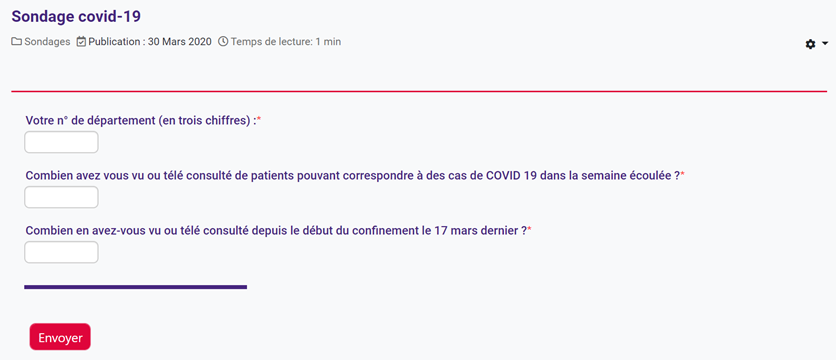Click the calendar icon before Publication
The width and height of the screenshot is (836, 360).
point(82,42)
